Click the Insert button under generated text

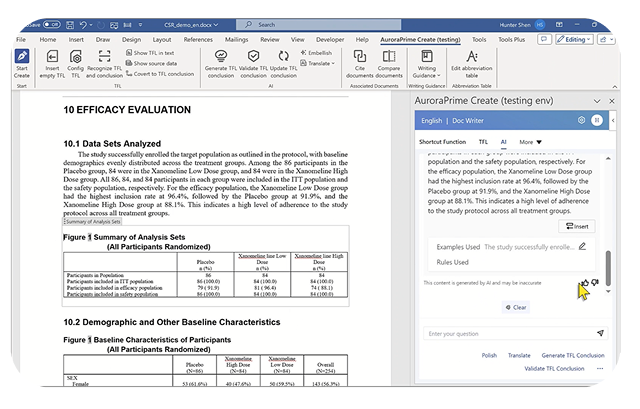pos(577,226)
